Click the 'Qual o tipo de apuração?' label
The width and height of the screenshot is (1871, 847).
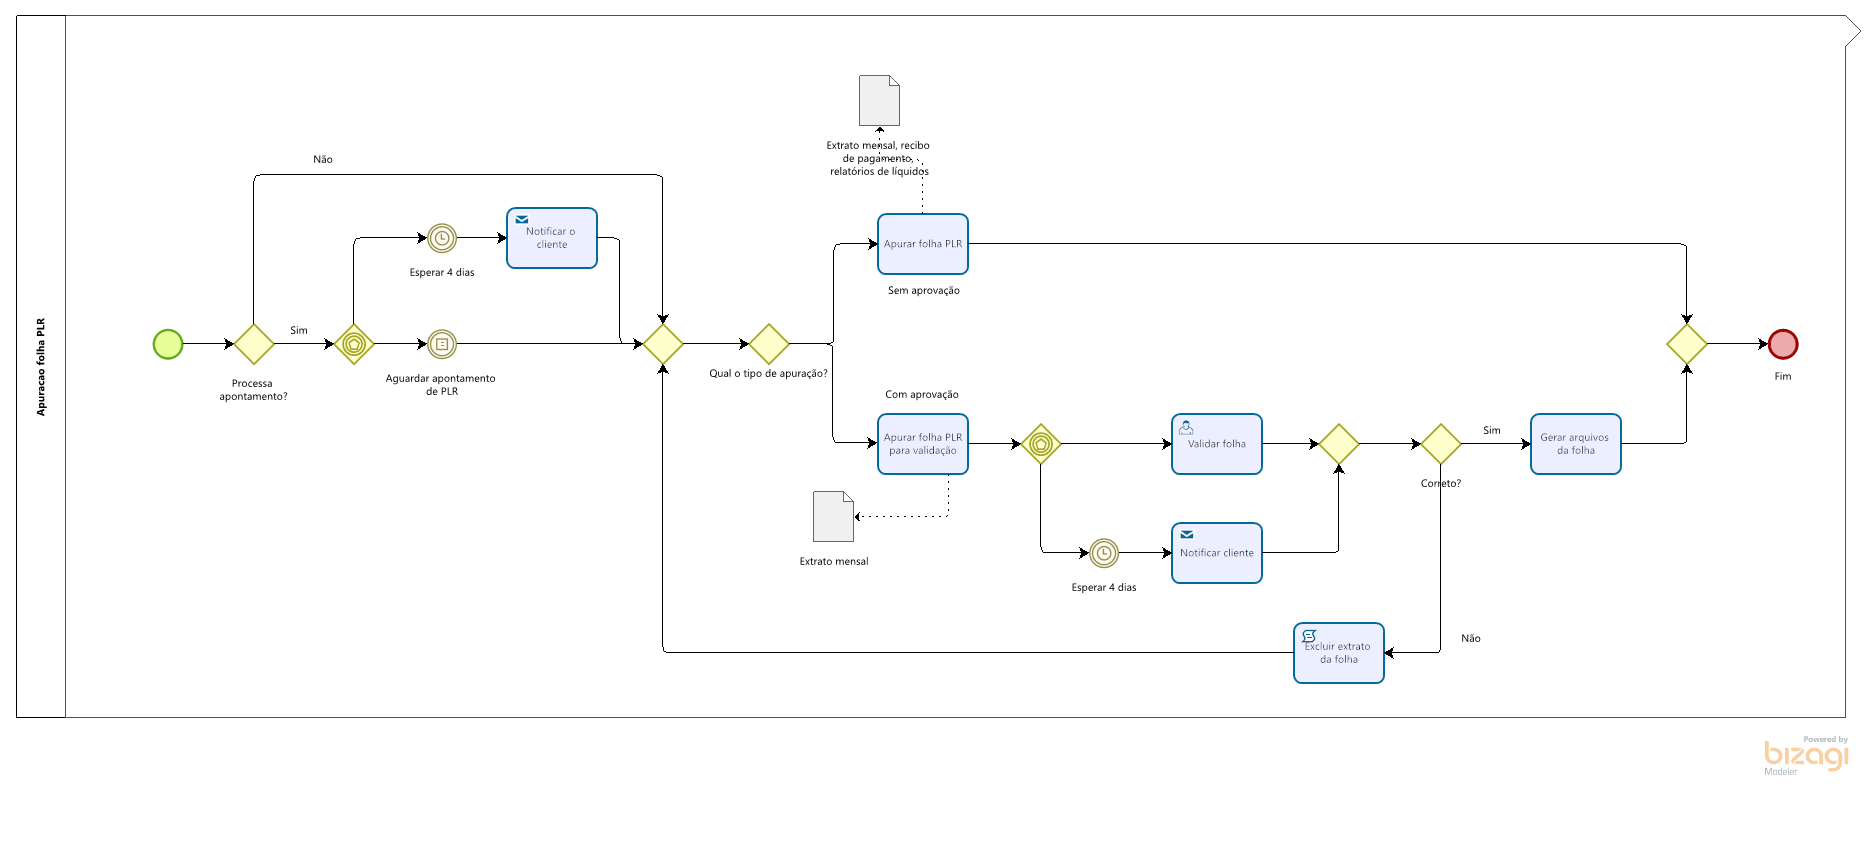click(768, 374)
